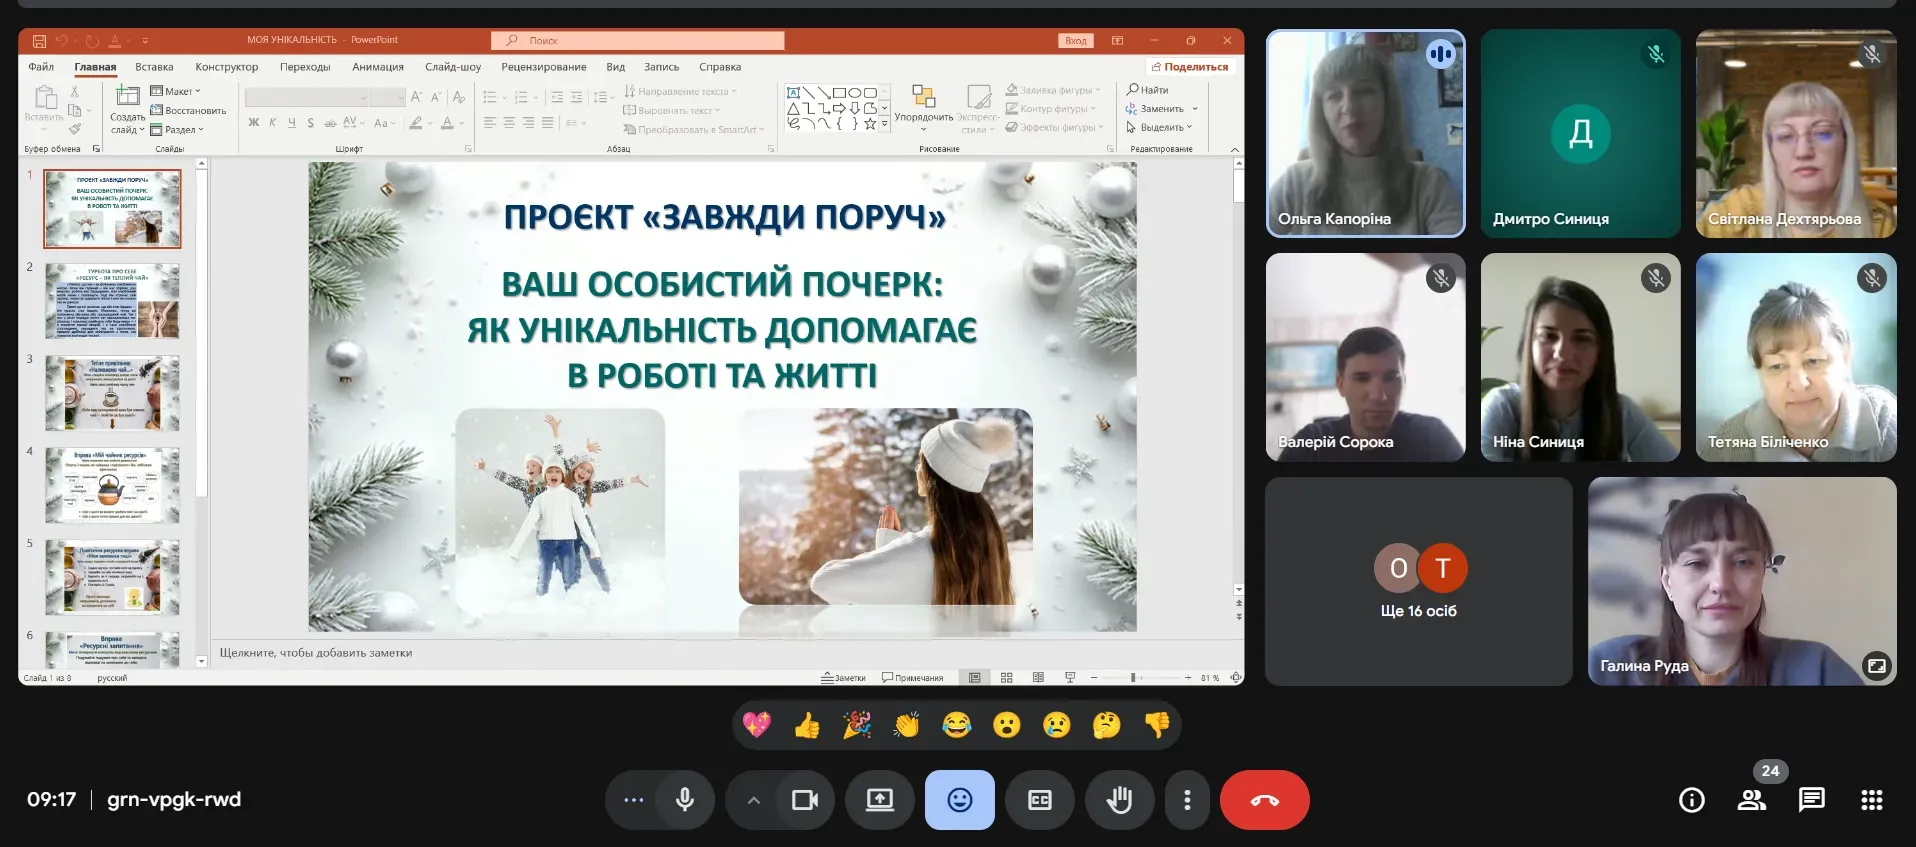
Task: Show the participants list icon
Action: (x=1751, y=800)
